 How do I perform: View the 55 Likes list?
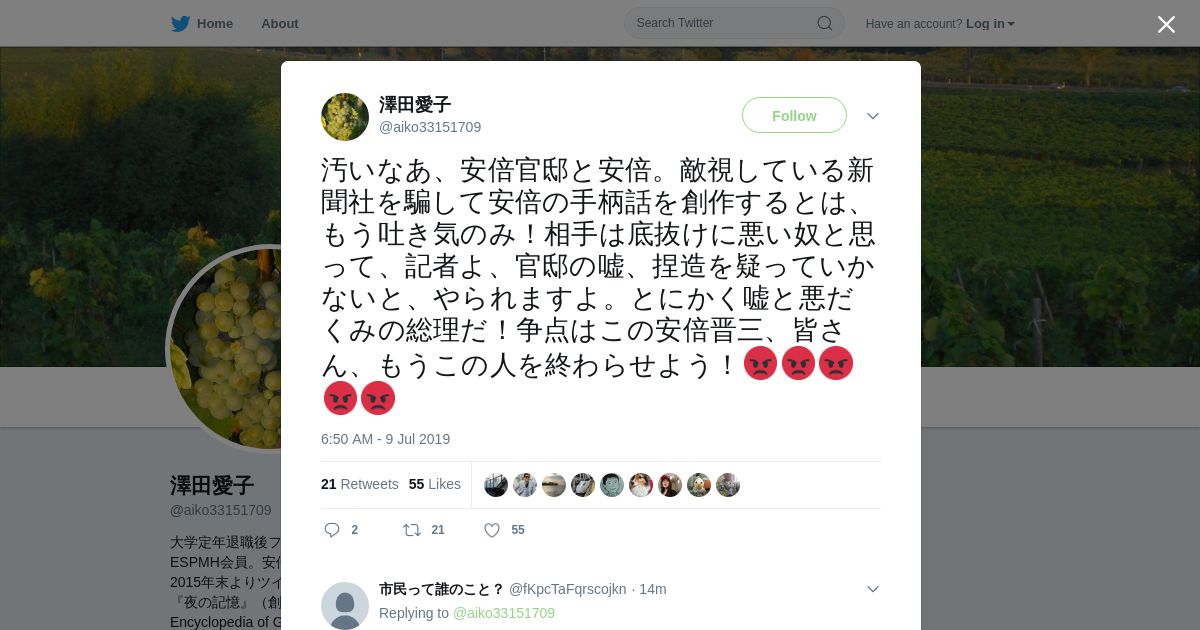pos(435,484)
